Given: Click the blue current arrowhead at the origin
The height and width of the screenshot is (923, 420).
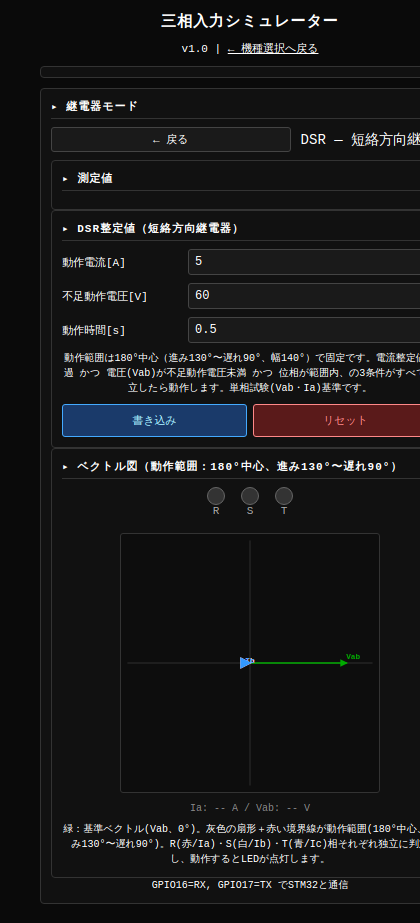Looking at the screenshot, I should (246, 663).
